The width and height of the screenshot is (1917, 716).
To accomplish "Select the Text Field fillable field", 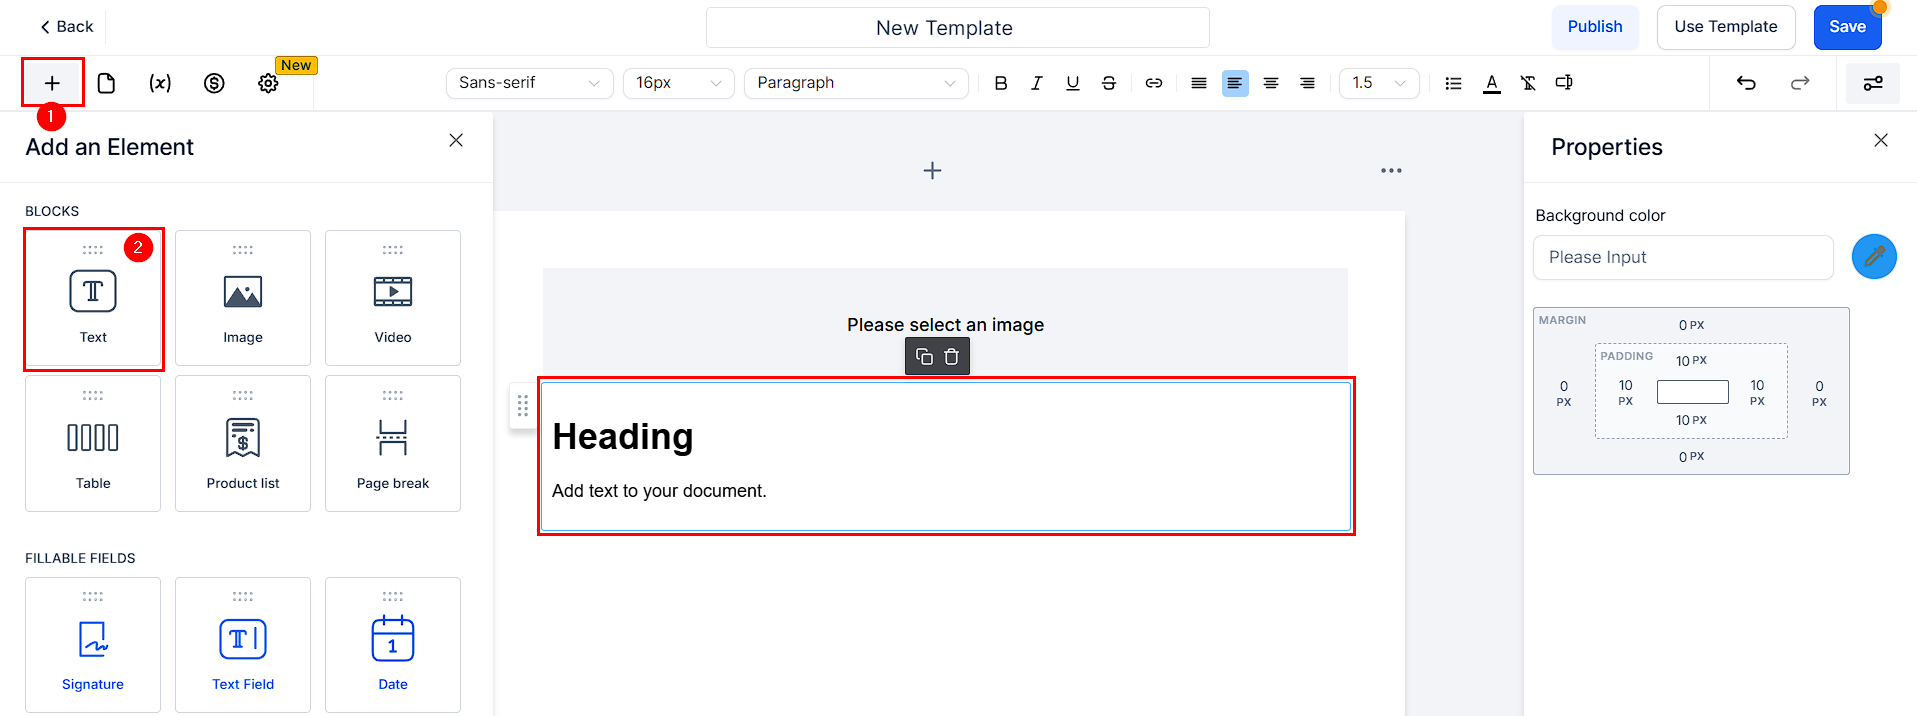I will pyautogui.click(x=243, y=645).
